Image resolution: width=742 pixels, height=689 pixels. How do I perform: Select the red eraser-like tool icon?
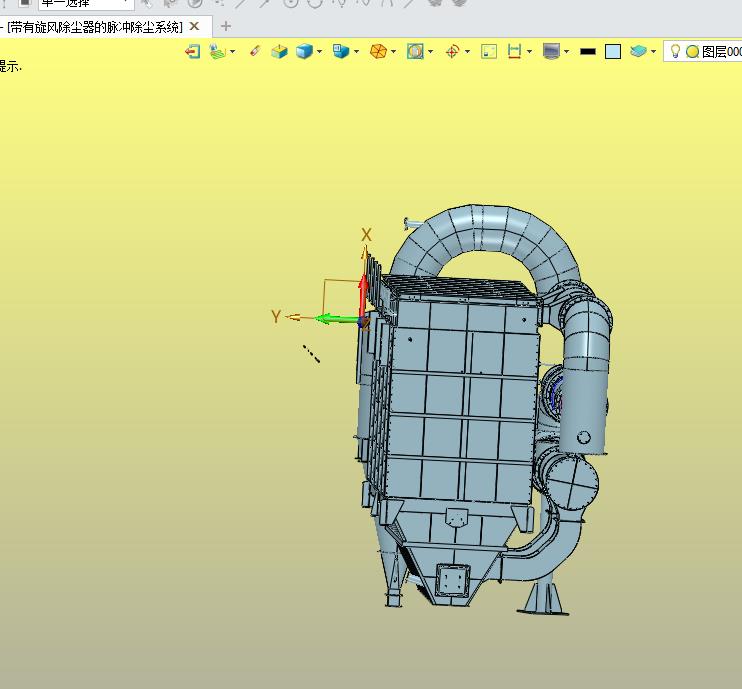(x=255, y=51)
